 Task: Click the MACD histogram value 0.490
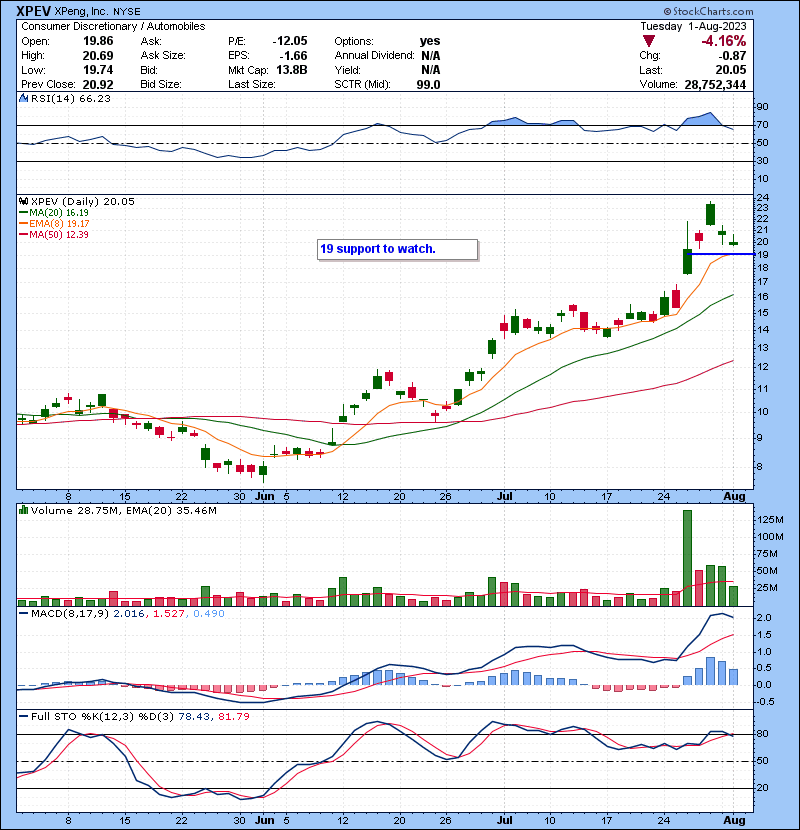(209, 614)
